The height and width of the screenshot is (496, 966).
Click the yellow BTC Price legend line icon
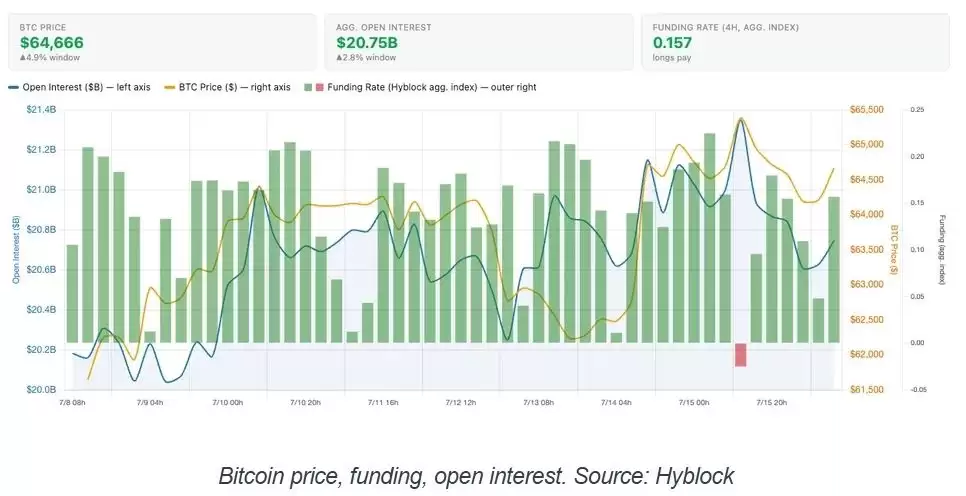point(169,87)
